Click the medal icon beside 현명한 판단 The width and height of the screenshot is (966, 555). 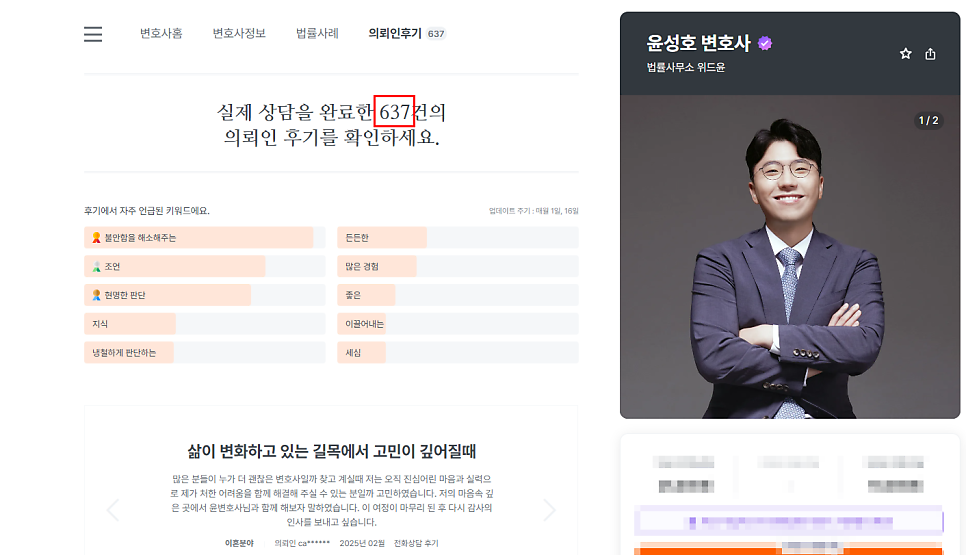(x=96, y=295)
